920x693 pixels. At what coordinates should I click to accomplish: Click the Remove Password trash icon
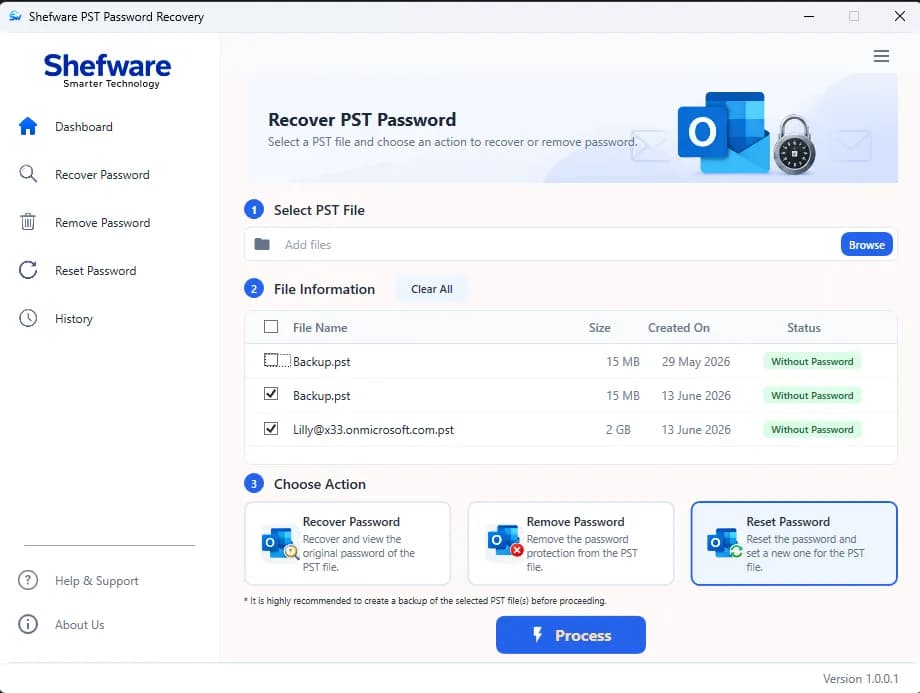point(28,222)
